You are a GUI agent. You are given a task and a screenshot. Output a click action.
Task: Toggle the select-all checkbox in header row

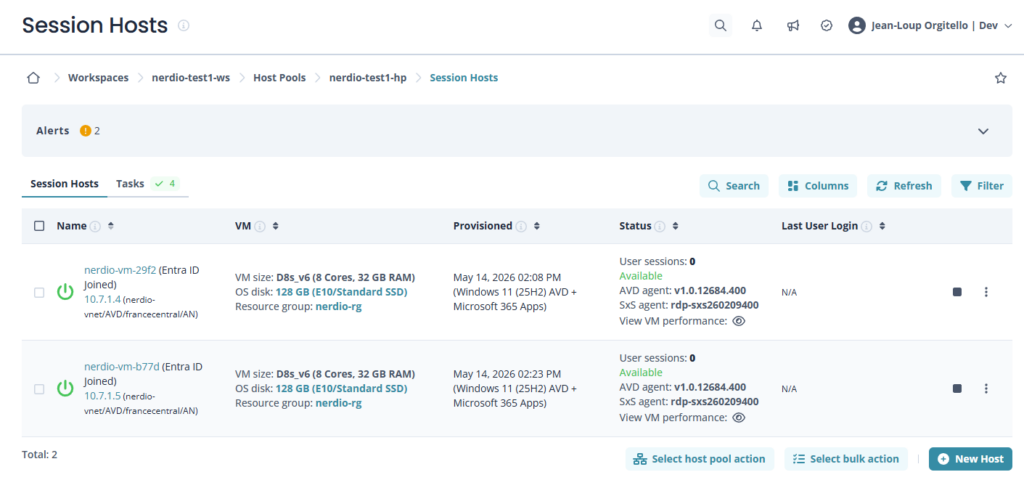click(39, 226)
